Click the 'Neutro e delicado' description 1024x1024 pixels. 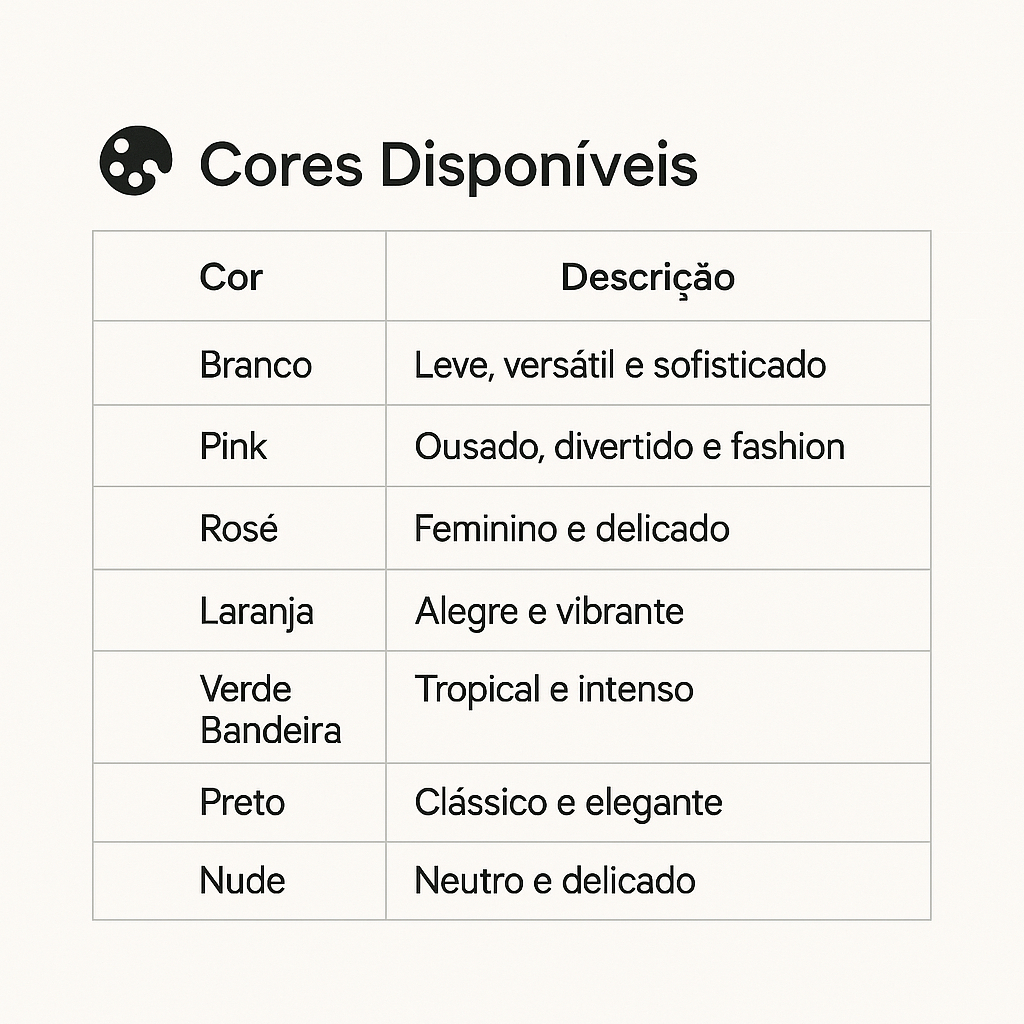coord(555,881)
